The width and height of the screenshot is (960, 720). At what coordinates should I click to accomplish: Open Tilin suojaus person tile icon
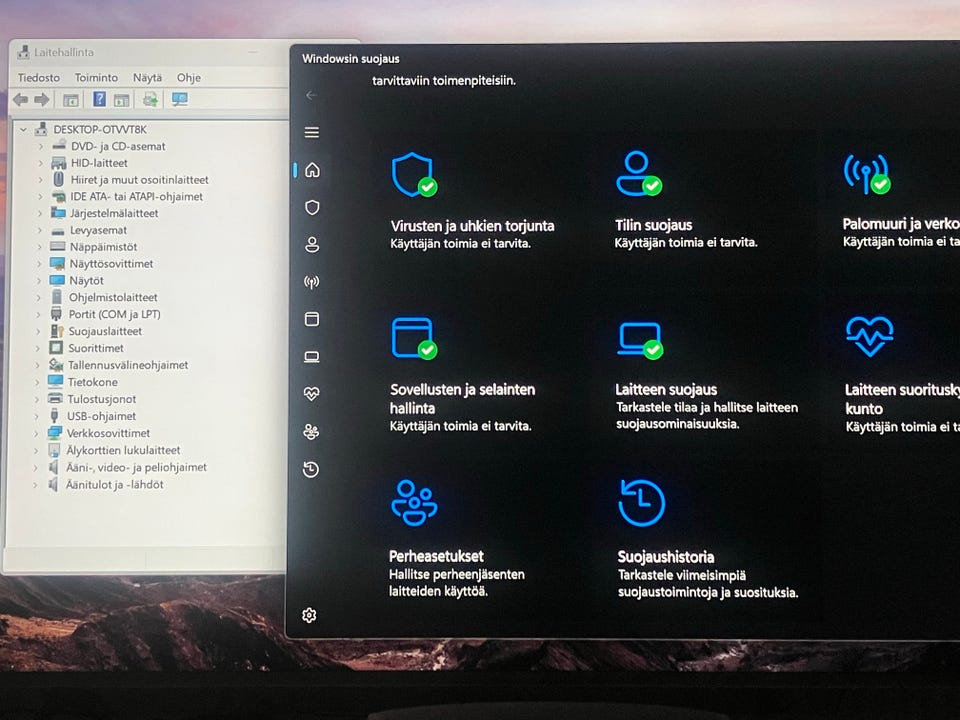click(639, 173)
